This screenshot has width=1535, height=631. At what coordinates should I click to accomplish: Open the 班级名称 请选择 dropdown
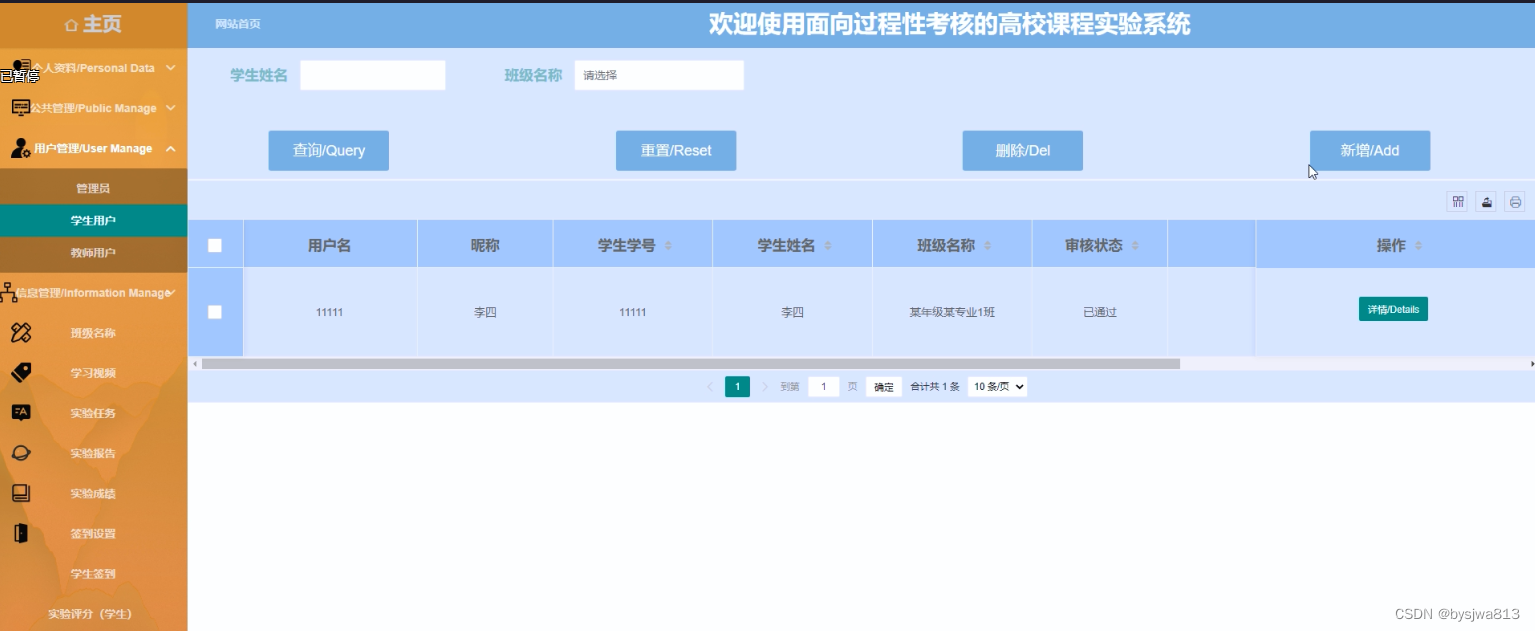659,75
